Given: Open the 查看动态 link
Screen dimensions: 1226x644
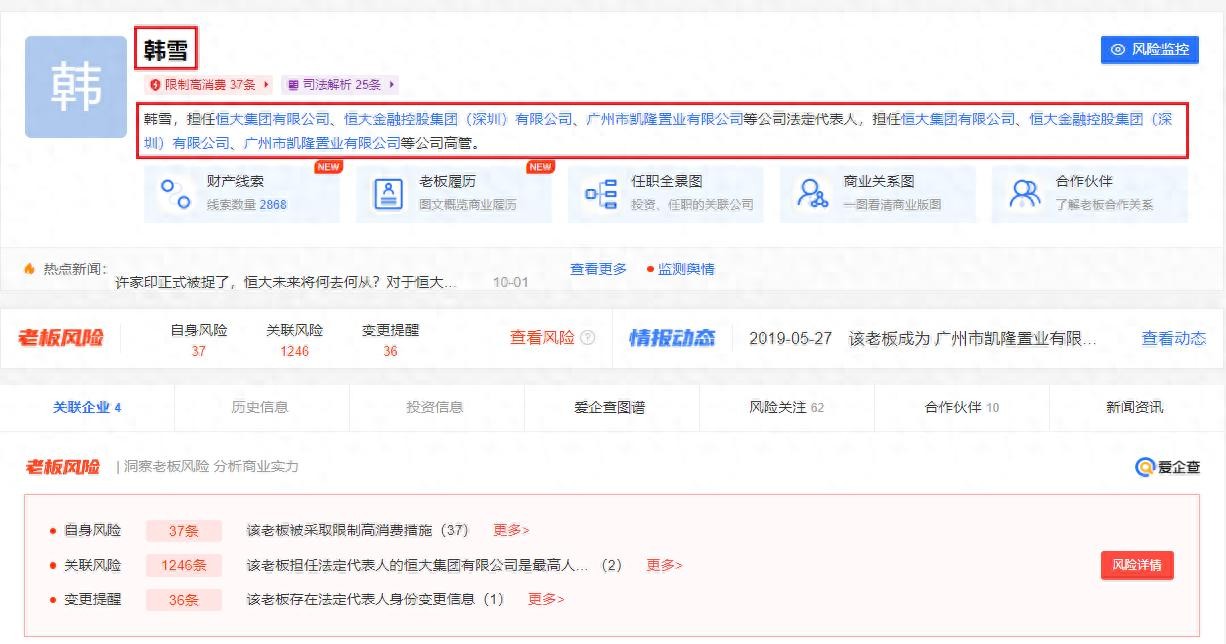Looking at the screenshot, I should [x=1173, y=338].
